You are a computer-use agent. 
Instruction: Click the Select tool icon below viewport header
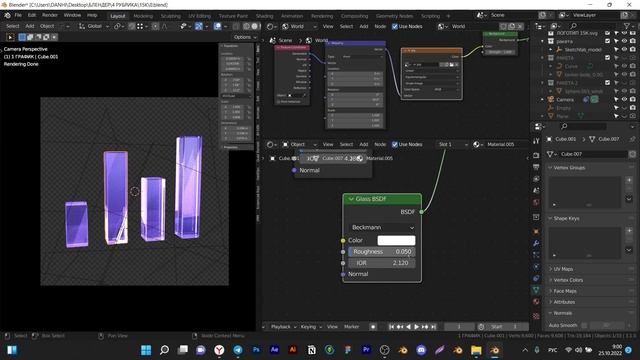(x=10, y=37)
